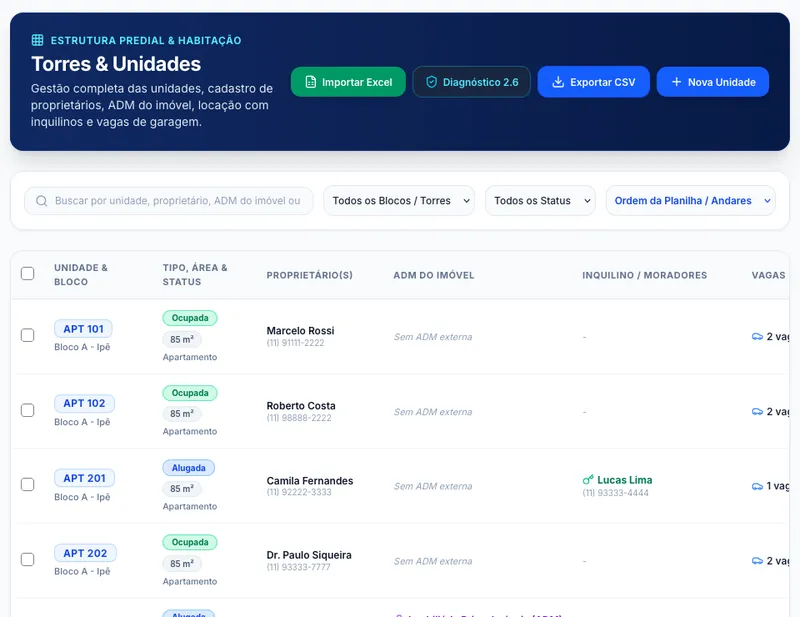This screenshot has width=800, height=617.
Task: Open the APT 201 unit badge
Action: 84,478
